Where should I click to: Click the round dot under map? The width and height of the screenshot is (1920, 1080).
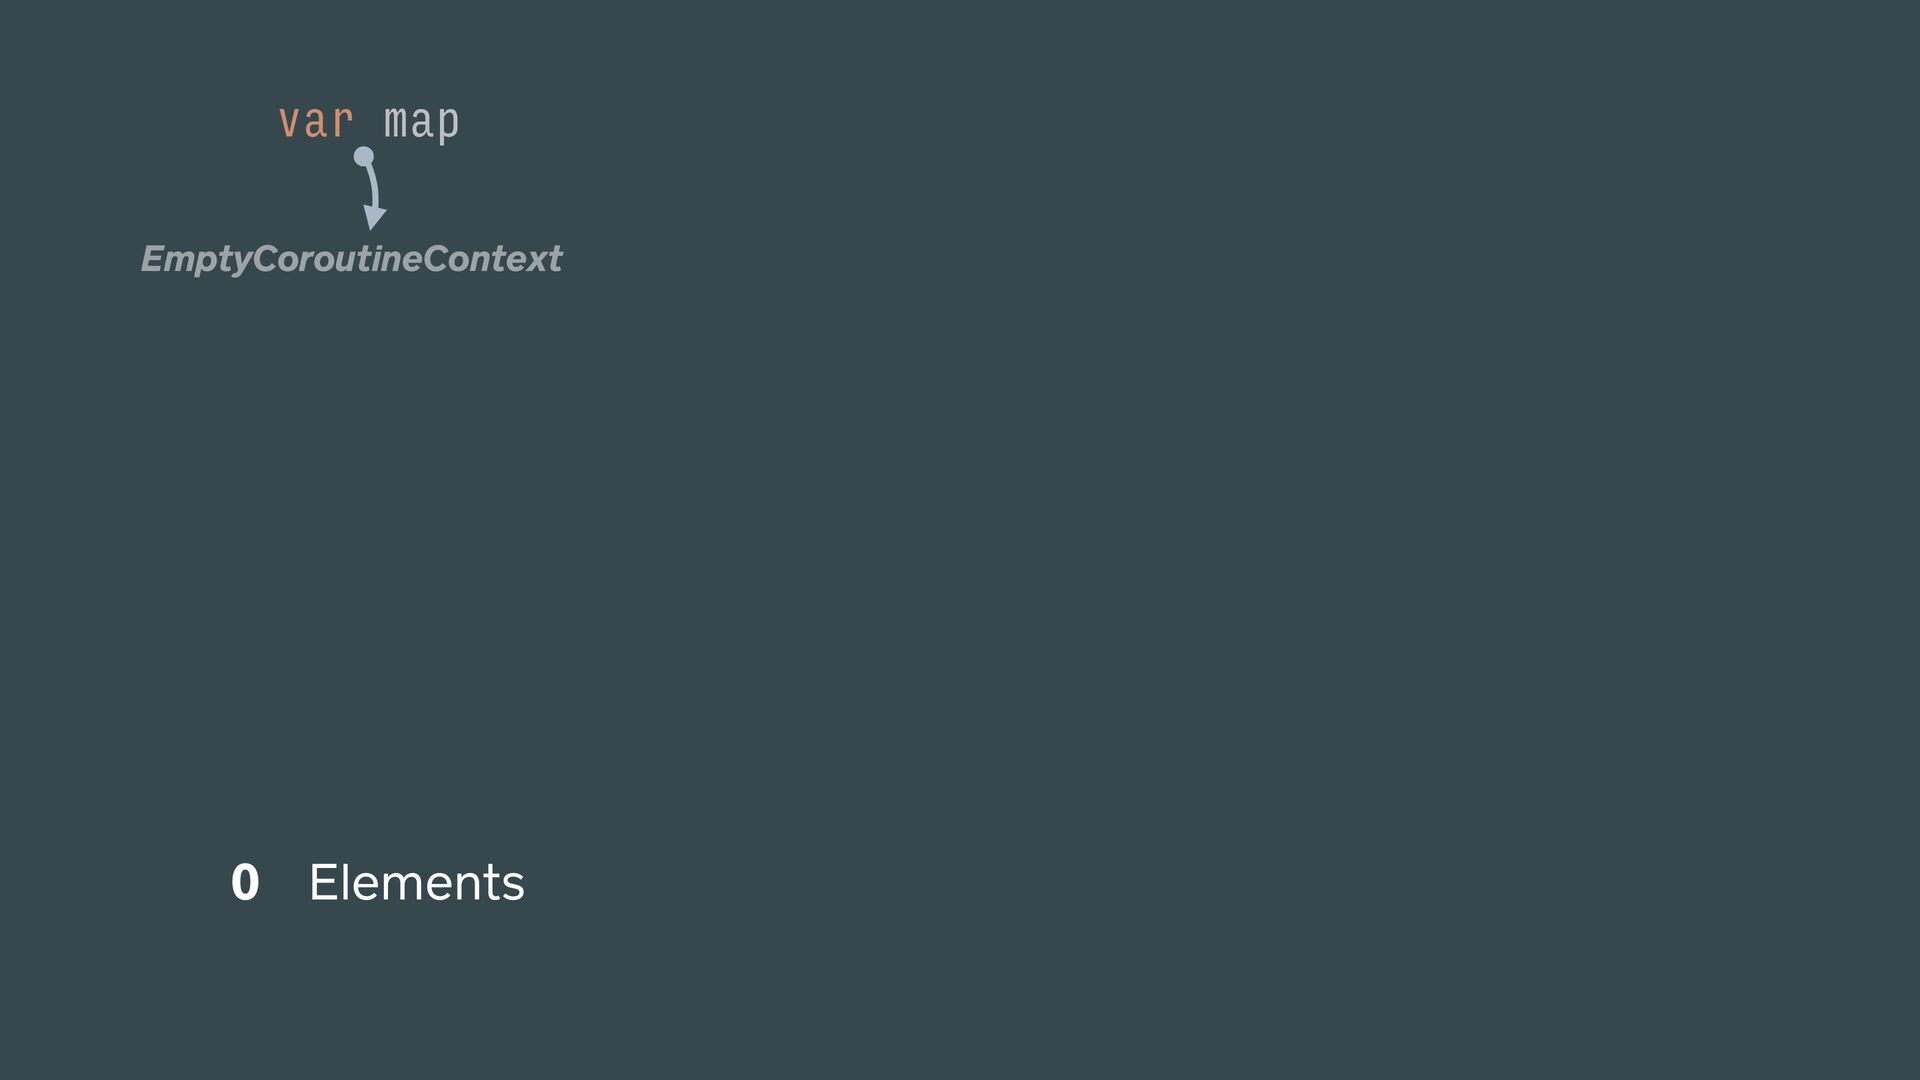364,156
